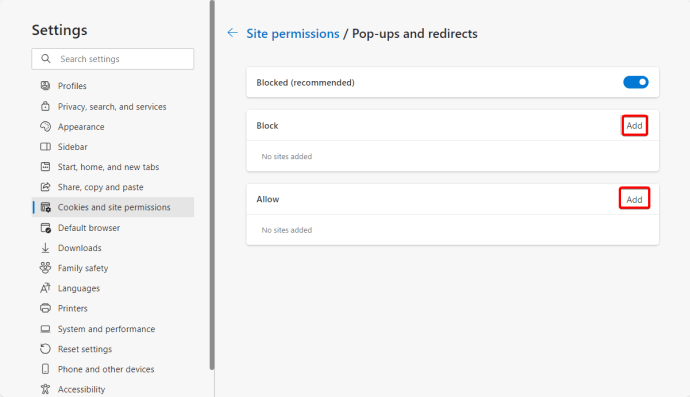Select Reset settings

tap(113, 349)
